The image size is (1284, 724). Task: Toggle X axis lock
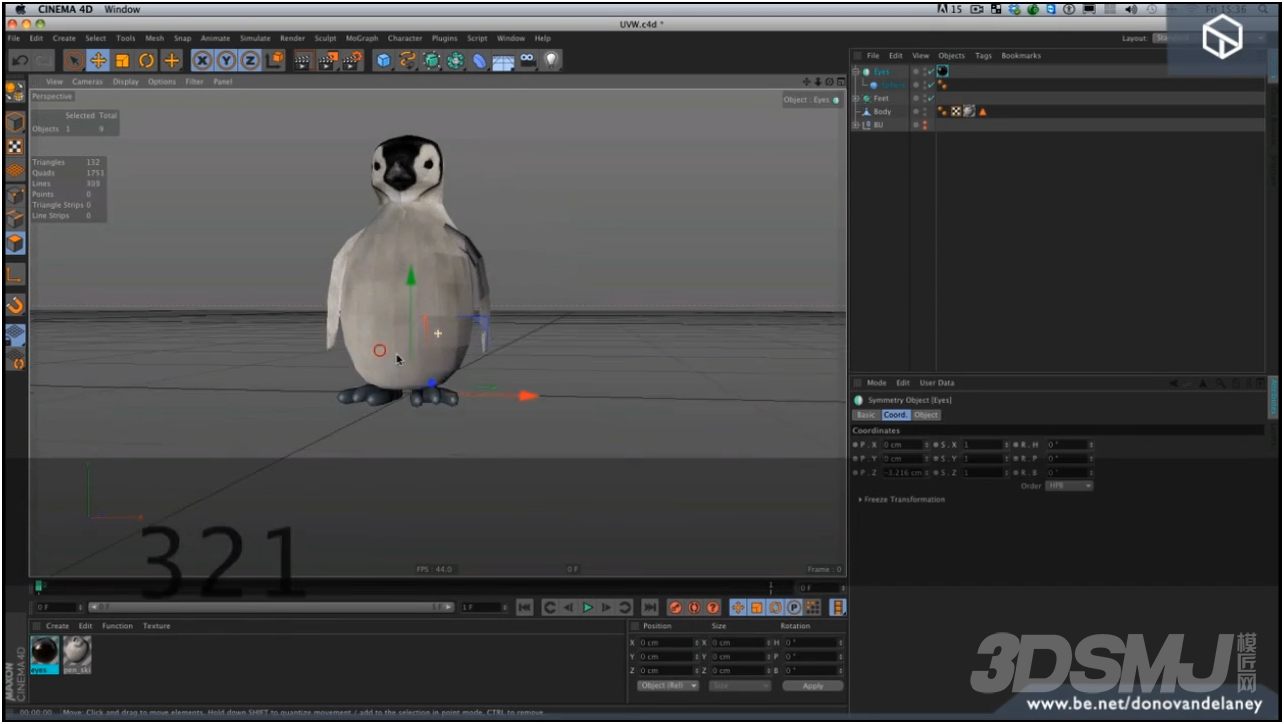[202, 61]
